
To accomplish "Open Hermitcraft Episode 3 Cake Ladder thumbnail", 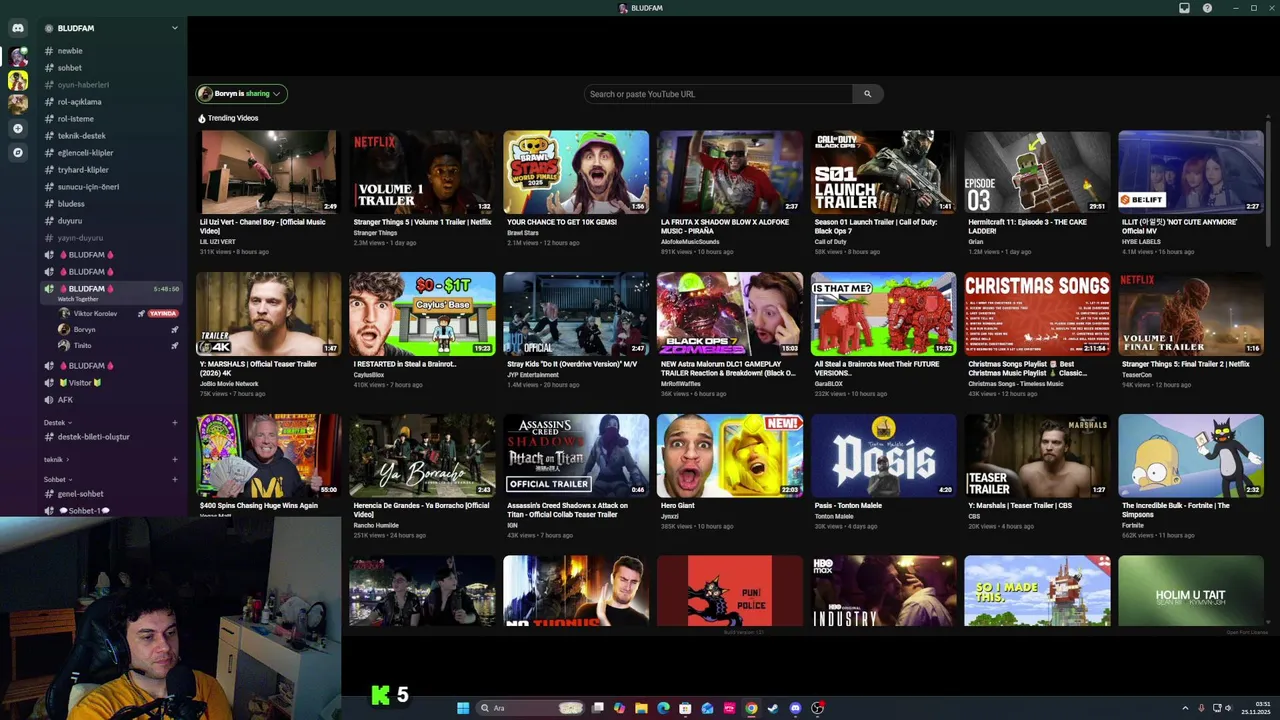I will point(1037,172).
